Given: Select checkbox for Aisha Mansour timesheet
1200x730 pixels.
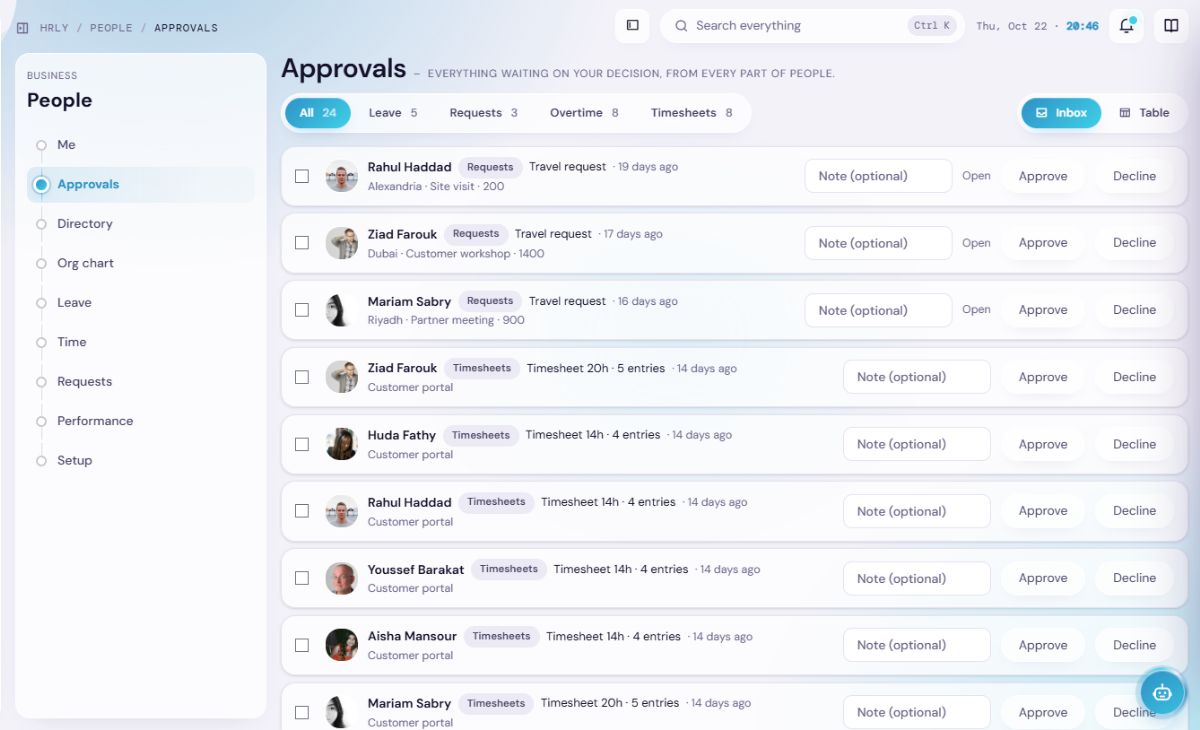Looking at the screenshot, I should 302,645.
